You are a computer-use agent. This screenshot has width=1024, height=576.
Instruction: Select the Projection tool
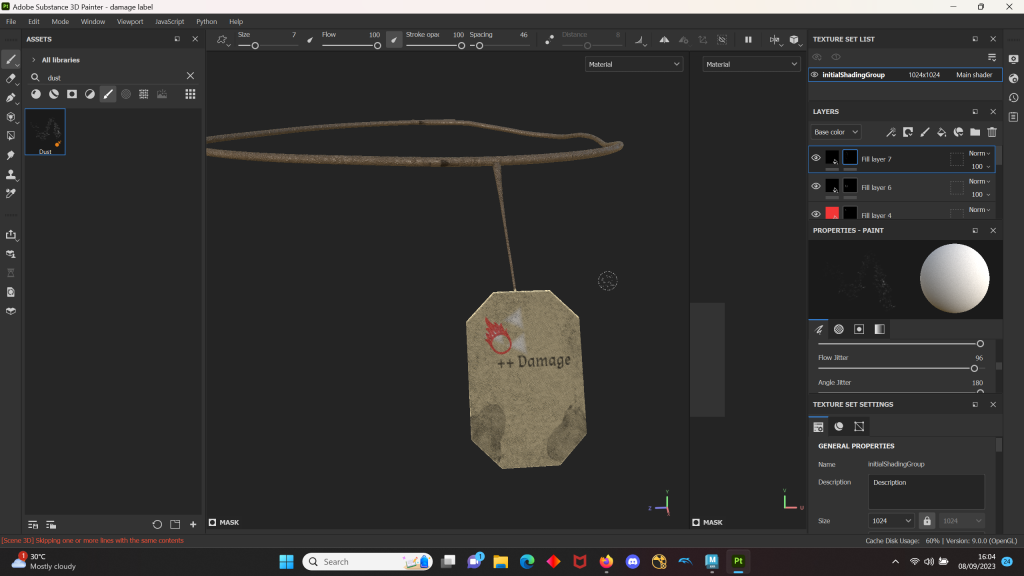pos(11,98)
